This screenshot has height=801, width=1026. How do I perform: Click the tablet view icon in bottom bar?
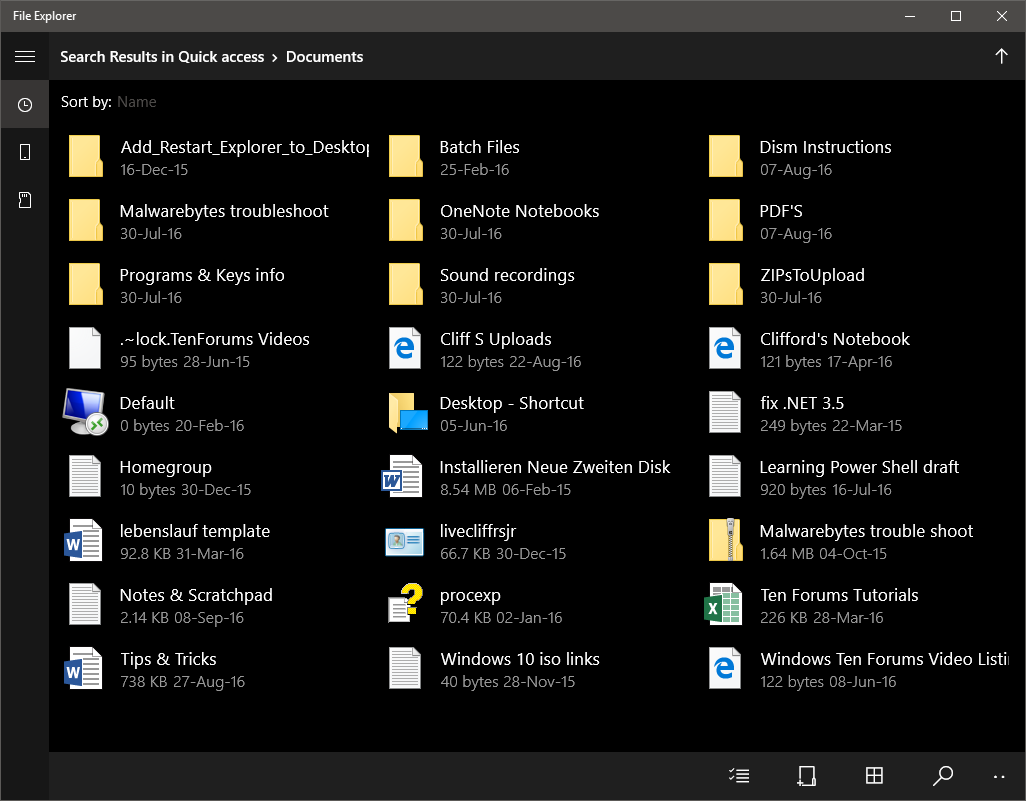click(x=807, y=776)
